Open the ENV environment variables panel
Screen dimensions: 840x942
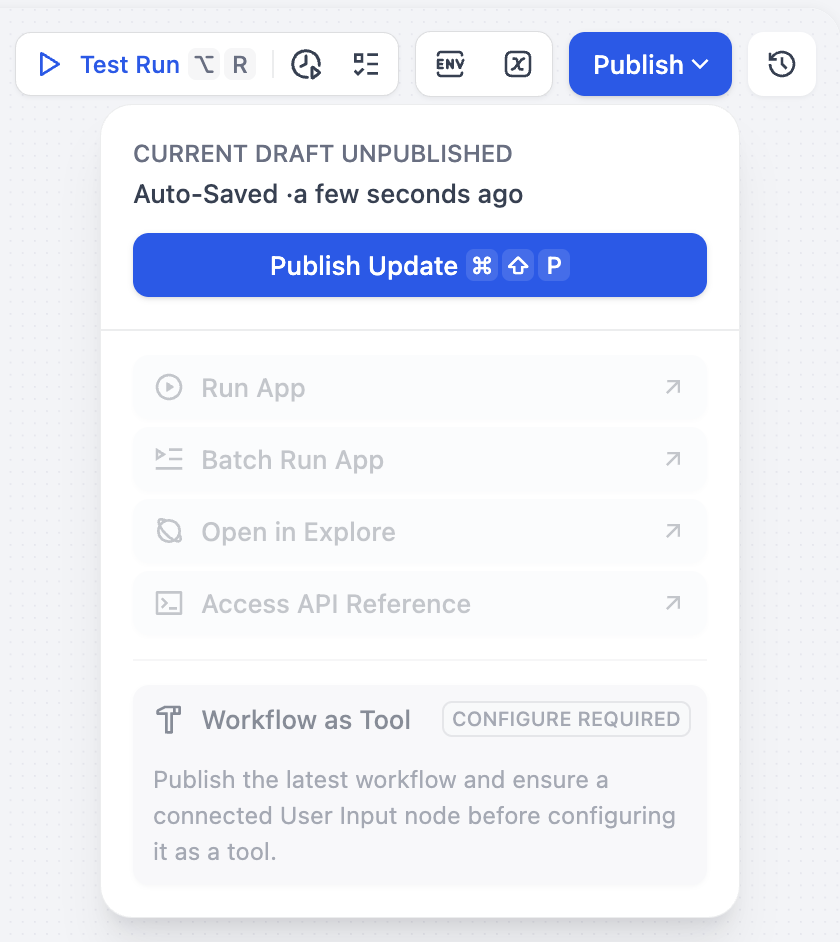point(450,64)
